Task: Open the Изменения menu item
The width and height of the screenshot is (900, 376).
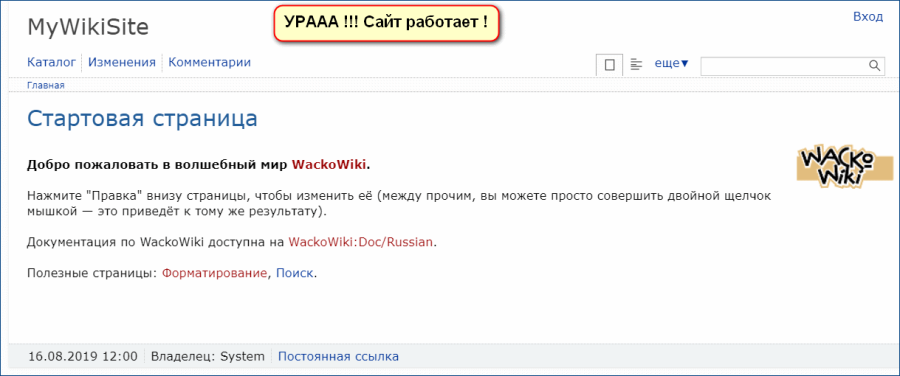Action: 122,63
